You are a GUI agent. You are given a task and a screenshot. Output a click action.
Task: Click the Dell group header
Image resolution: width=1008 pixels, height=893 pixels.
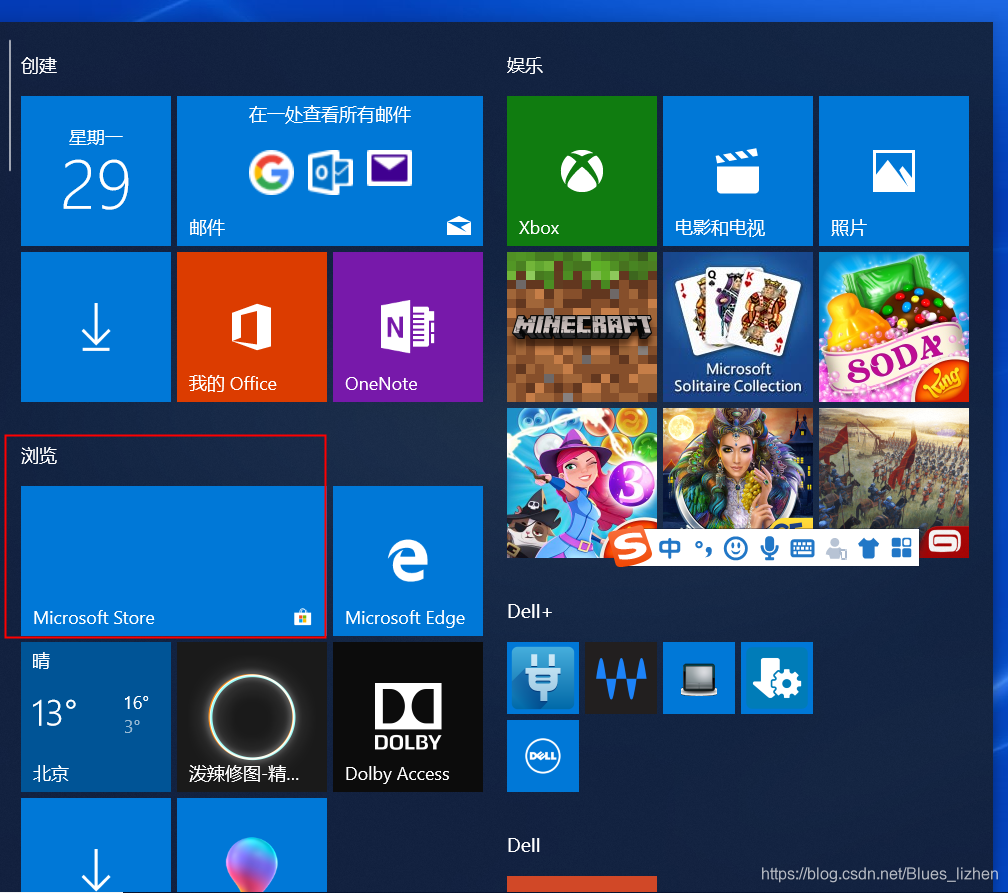[x=523, y=845]
